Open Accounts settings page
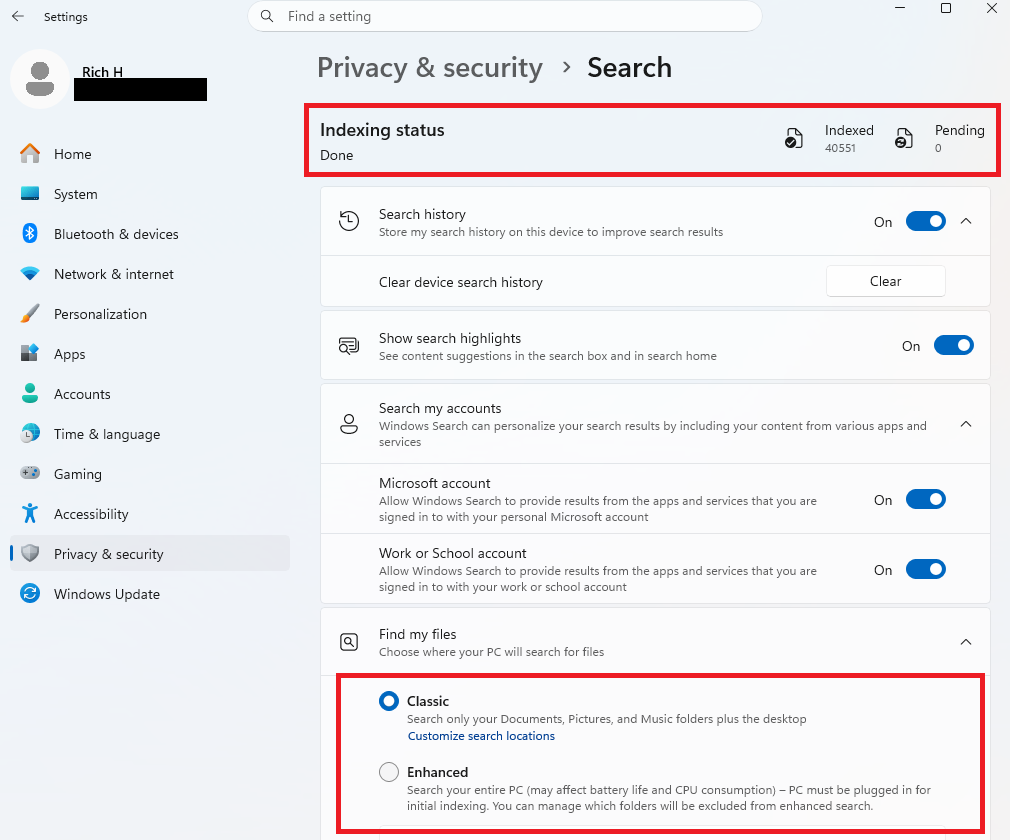 pyautogui.click(x=149, y=394)
